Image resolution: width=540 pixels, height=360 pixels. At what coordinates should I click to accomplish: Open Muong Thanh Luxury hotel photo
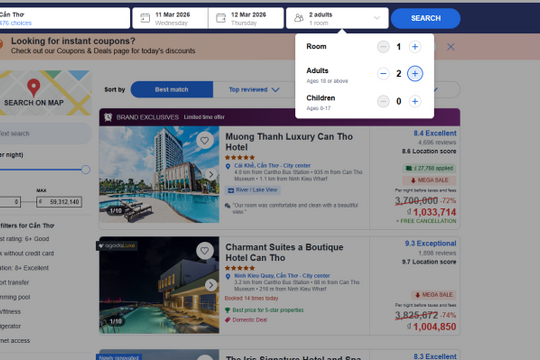pyautogui.click(x=159, y=174)
